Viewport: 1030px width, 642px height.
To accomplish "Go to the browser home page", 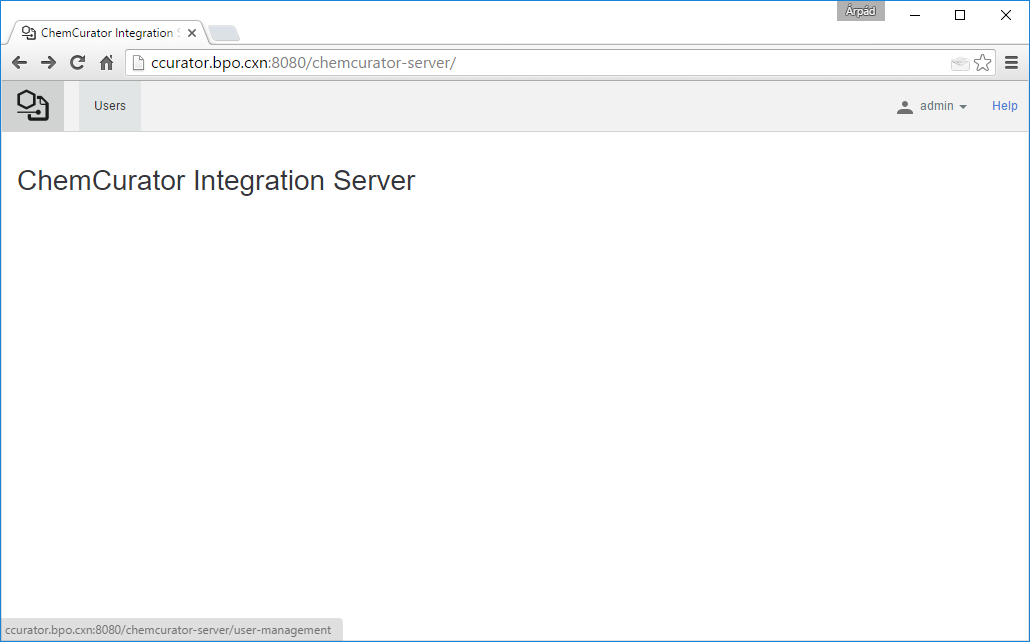I will pos(106,63).
